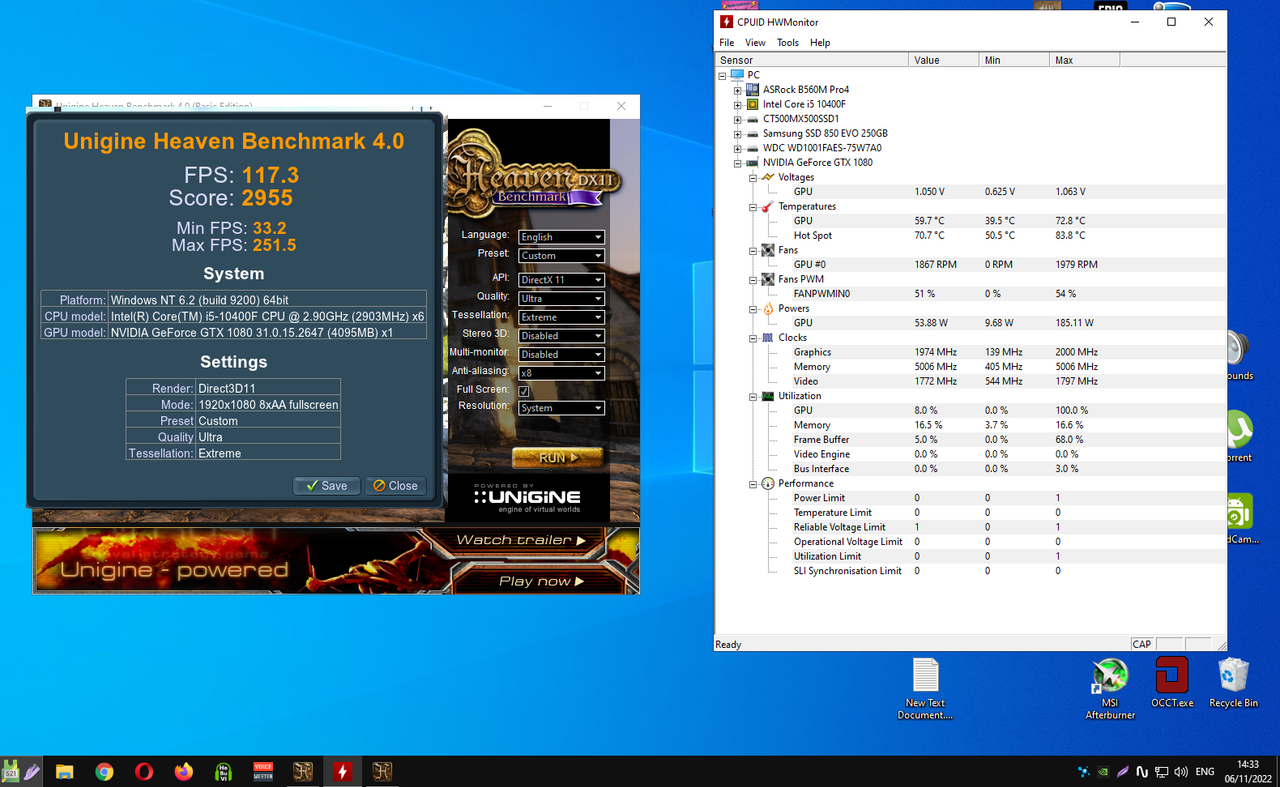Open VoiceMeeter from the taskbar
1280x787 pixels.
pyautogui.click(x=263, y=771)
